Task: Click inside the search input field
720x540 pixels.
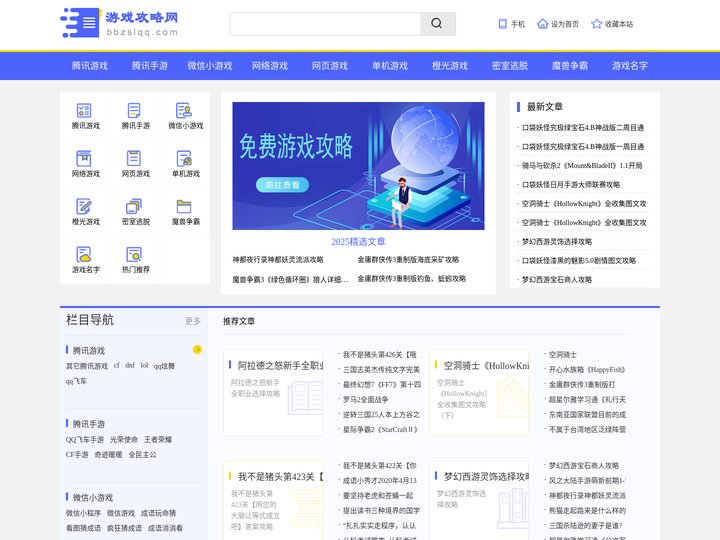Action: coord(325,24)
